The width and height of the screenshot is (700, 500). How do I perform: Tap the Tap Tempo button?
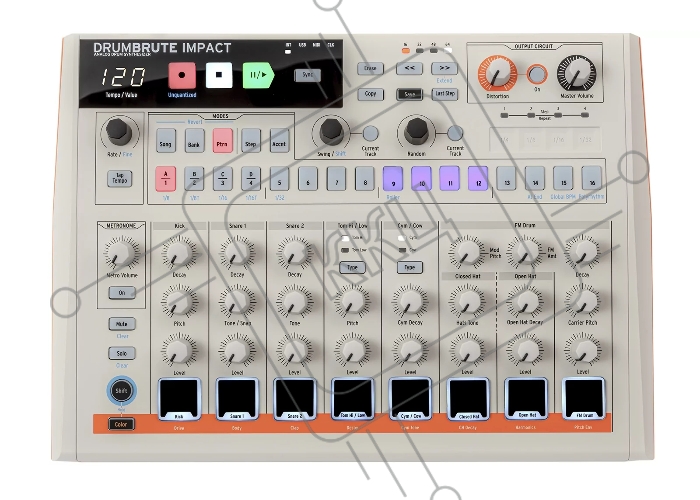119,179
